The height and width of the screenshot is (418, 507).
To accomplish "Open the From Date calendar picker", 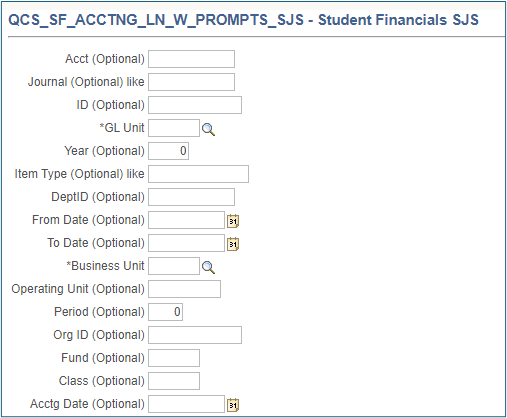I will tap(233, 221).
